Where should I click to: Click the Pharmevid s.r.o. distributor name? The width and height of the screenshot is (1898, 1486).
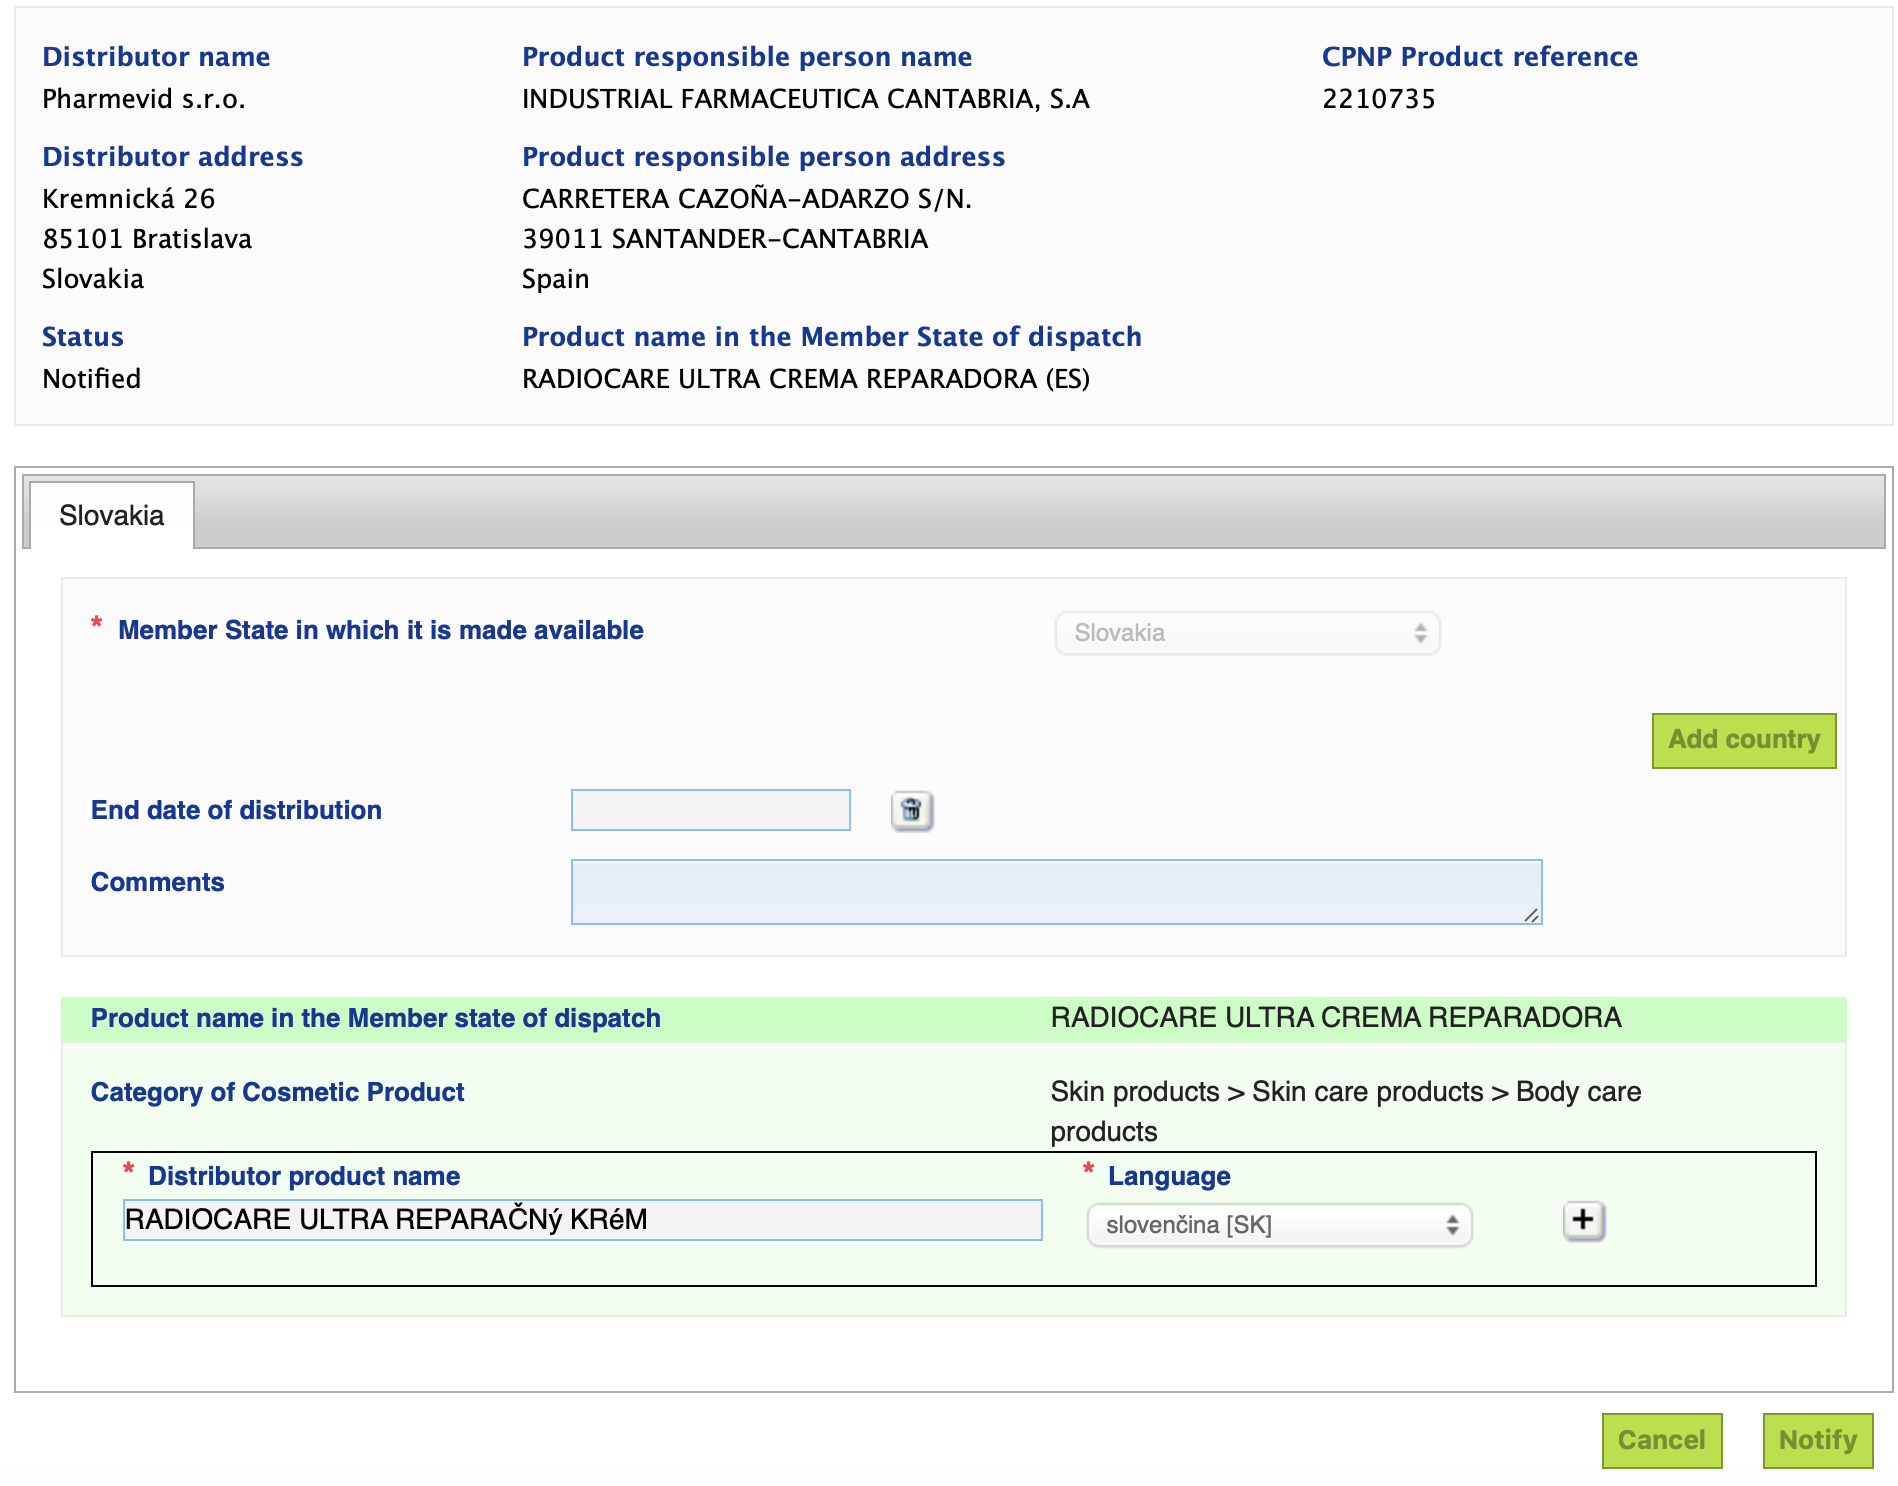coord(144,99)
